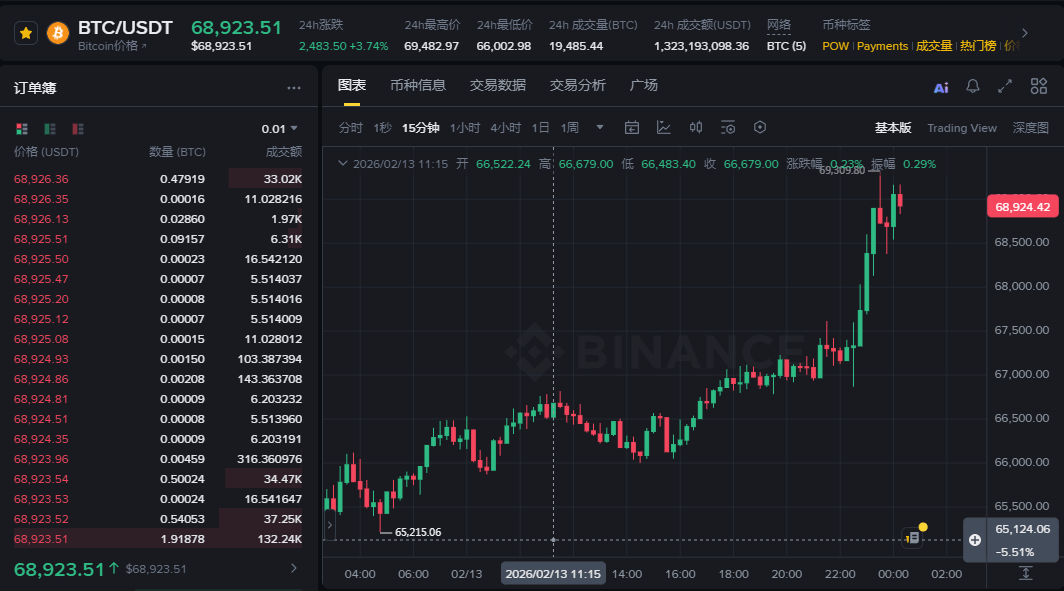This screenshot has width=1064, height=591.
Task: Switch to Trading View chart
Action: [962, 128]
